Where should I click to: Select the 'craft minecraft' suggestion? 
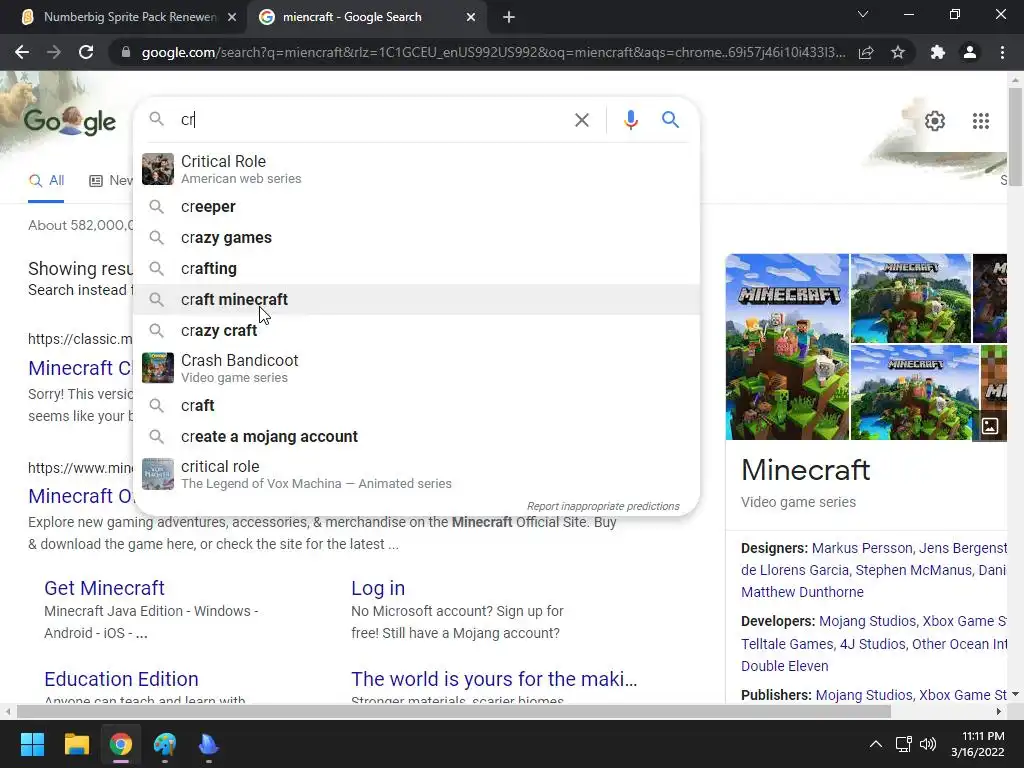coord(416,299)
